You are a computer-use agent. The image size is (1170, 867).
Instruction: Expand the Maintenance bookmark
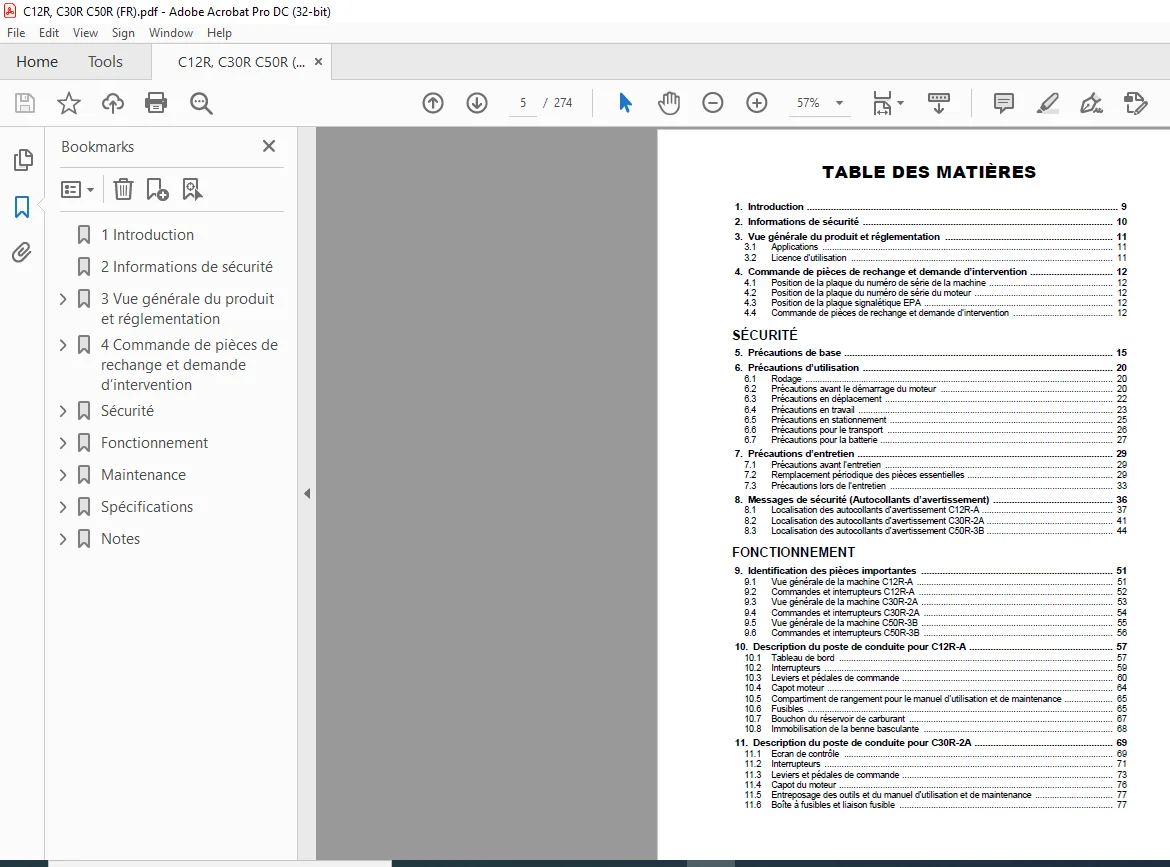point(63,475)
